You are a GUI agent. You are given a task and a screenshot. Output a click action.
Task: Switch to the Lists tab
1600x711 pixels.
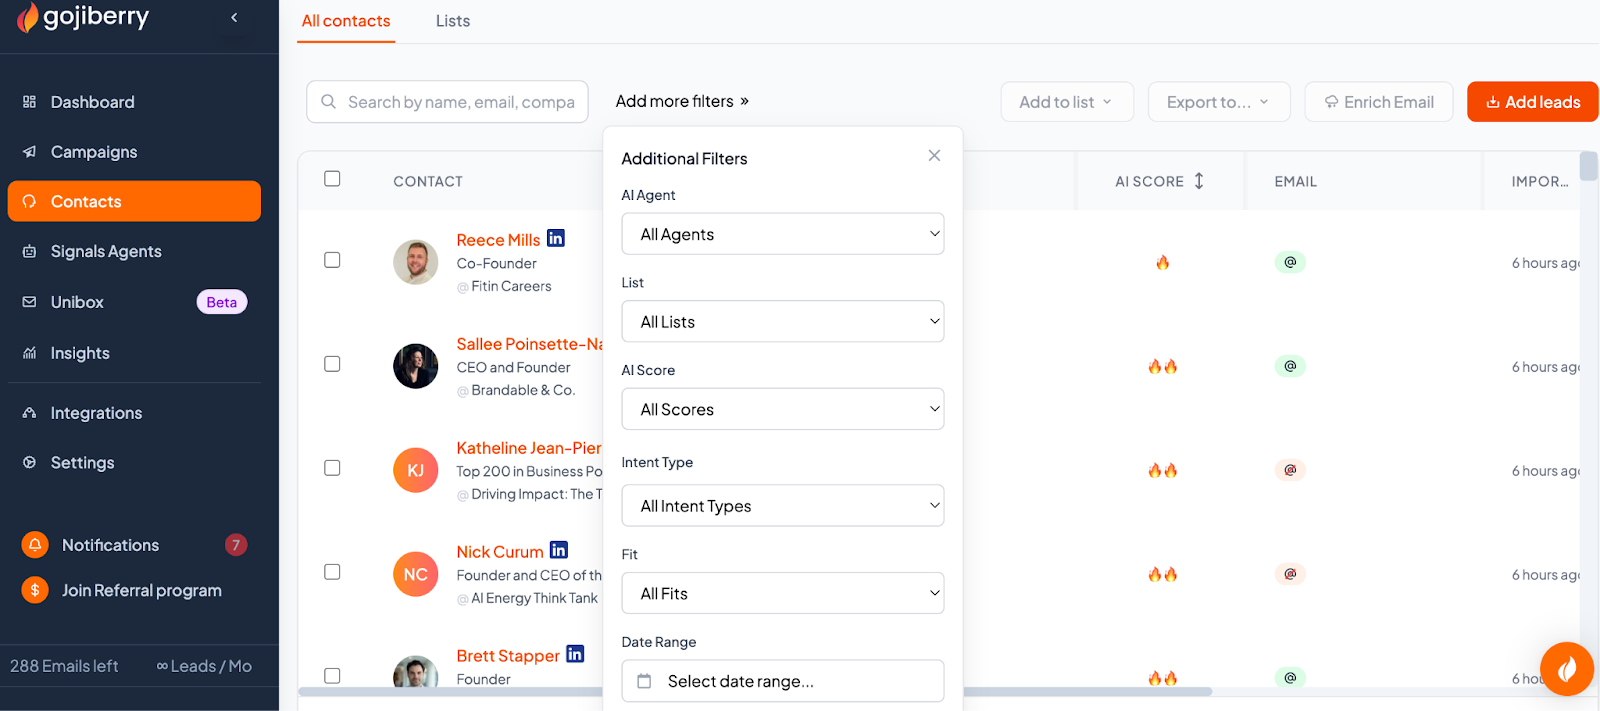453,21
